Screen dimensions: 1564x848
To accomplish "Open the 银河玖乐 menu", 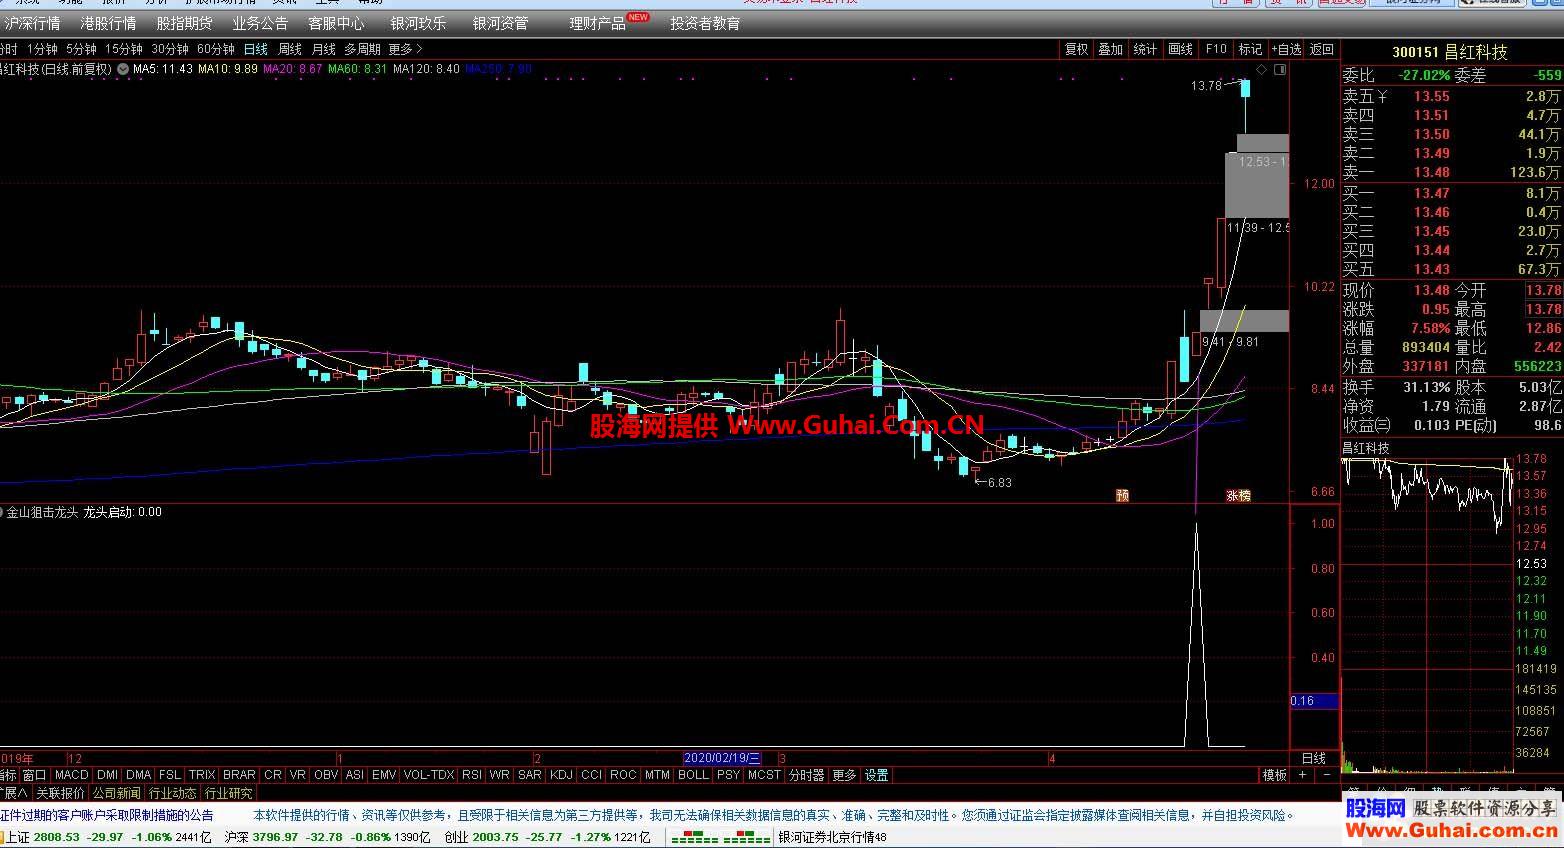I will (418, 23).
